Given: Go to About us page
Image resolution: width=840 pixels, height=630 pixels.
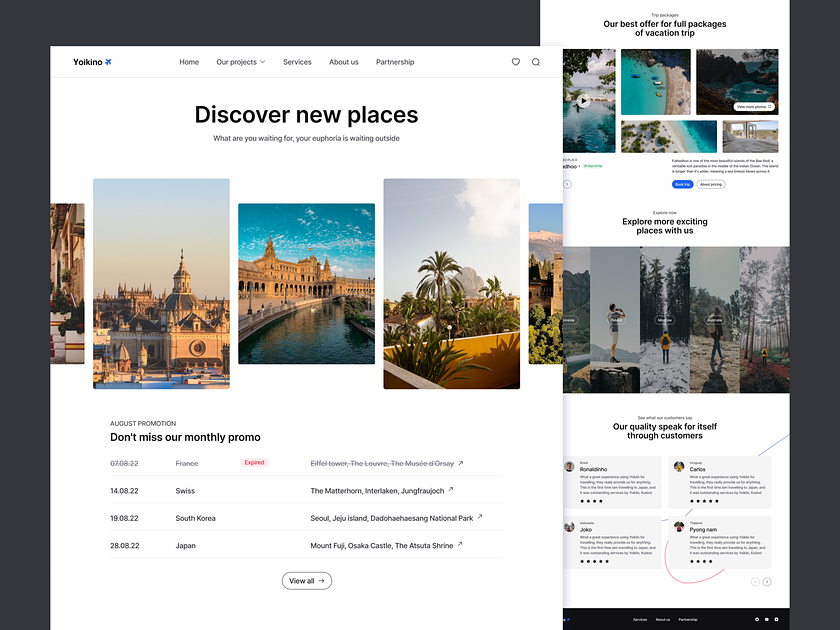Looking at the screenshot, I should [344, 62].
